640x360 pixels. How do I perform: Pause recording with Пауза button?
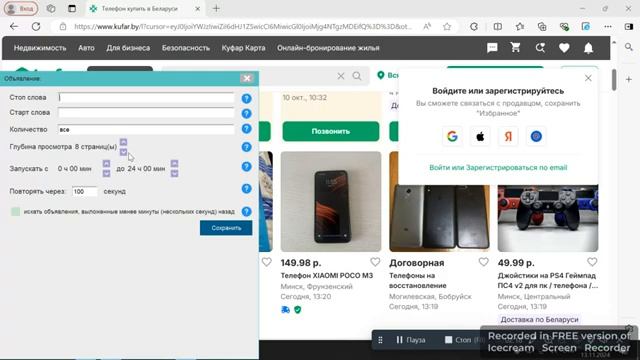[411, 340]
